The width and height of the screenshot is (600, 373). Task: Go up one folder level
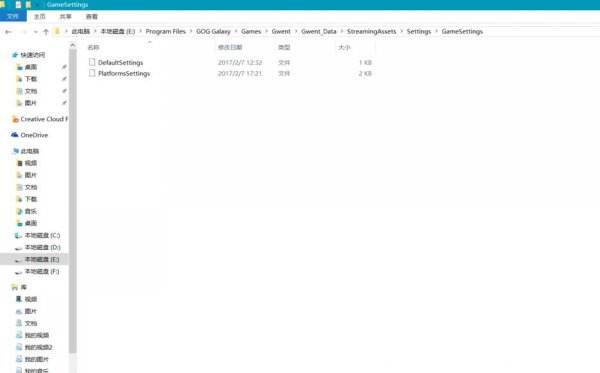(46, 32)
